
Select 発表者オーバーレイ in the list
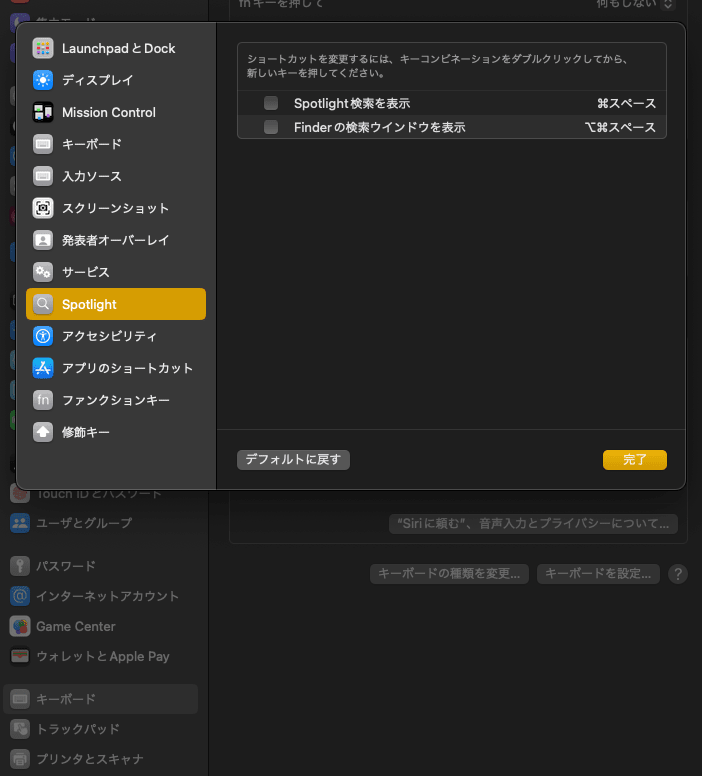click(x=116, y=240)
